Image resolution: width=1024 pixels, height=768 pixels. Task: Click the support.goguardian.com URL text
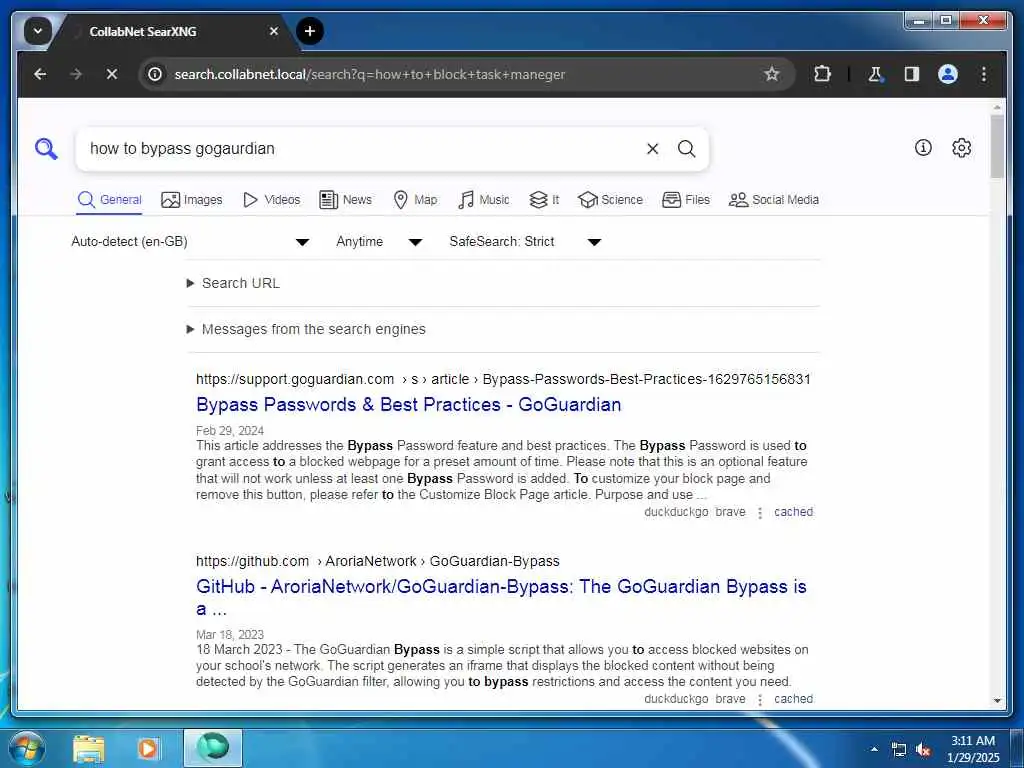click(503, 379)
